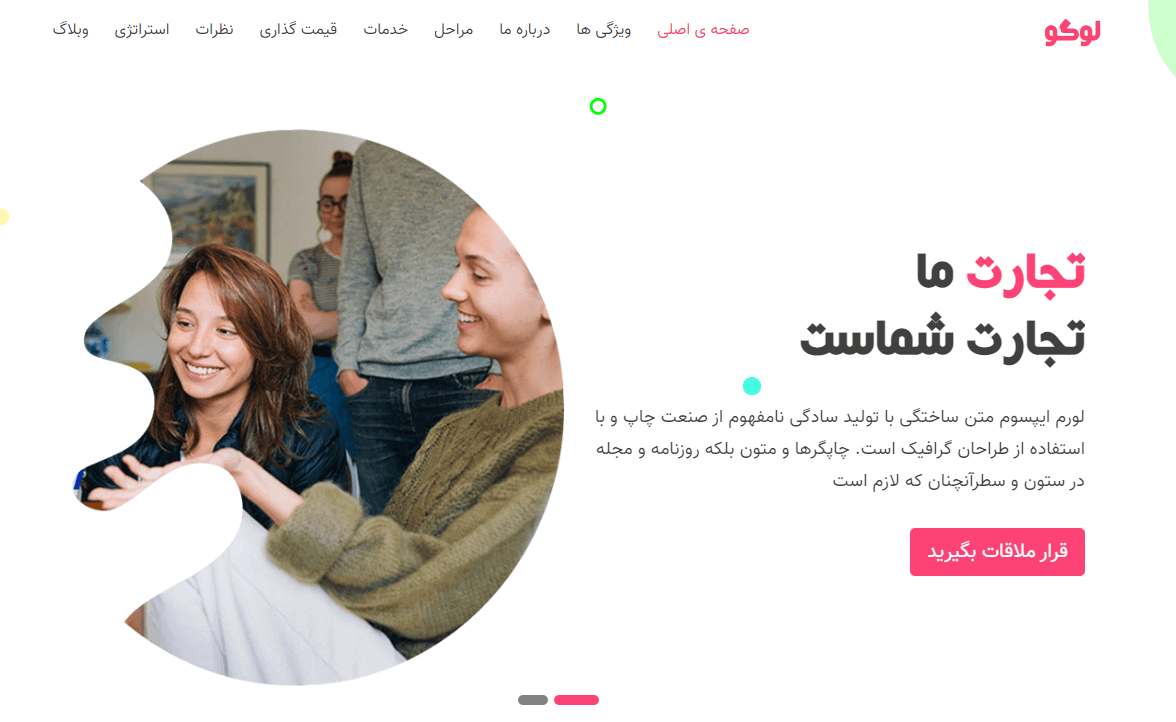Viewport: 1176px width, 722px height.
Task: Select مراحل in the top menu
Action: pos(453,30)
